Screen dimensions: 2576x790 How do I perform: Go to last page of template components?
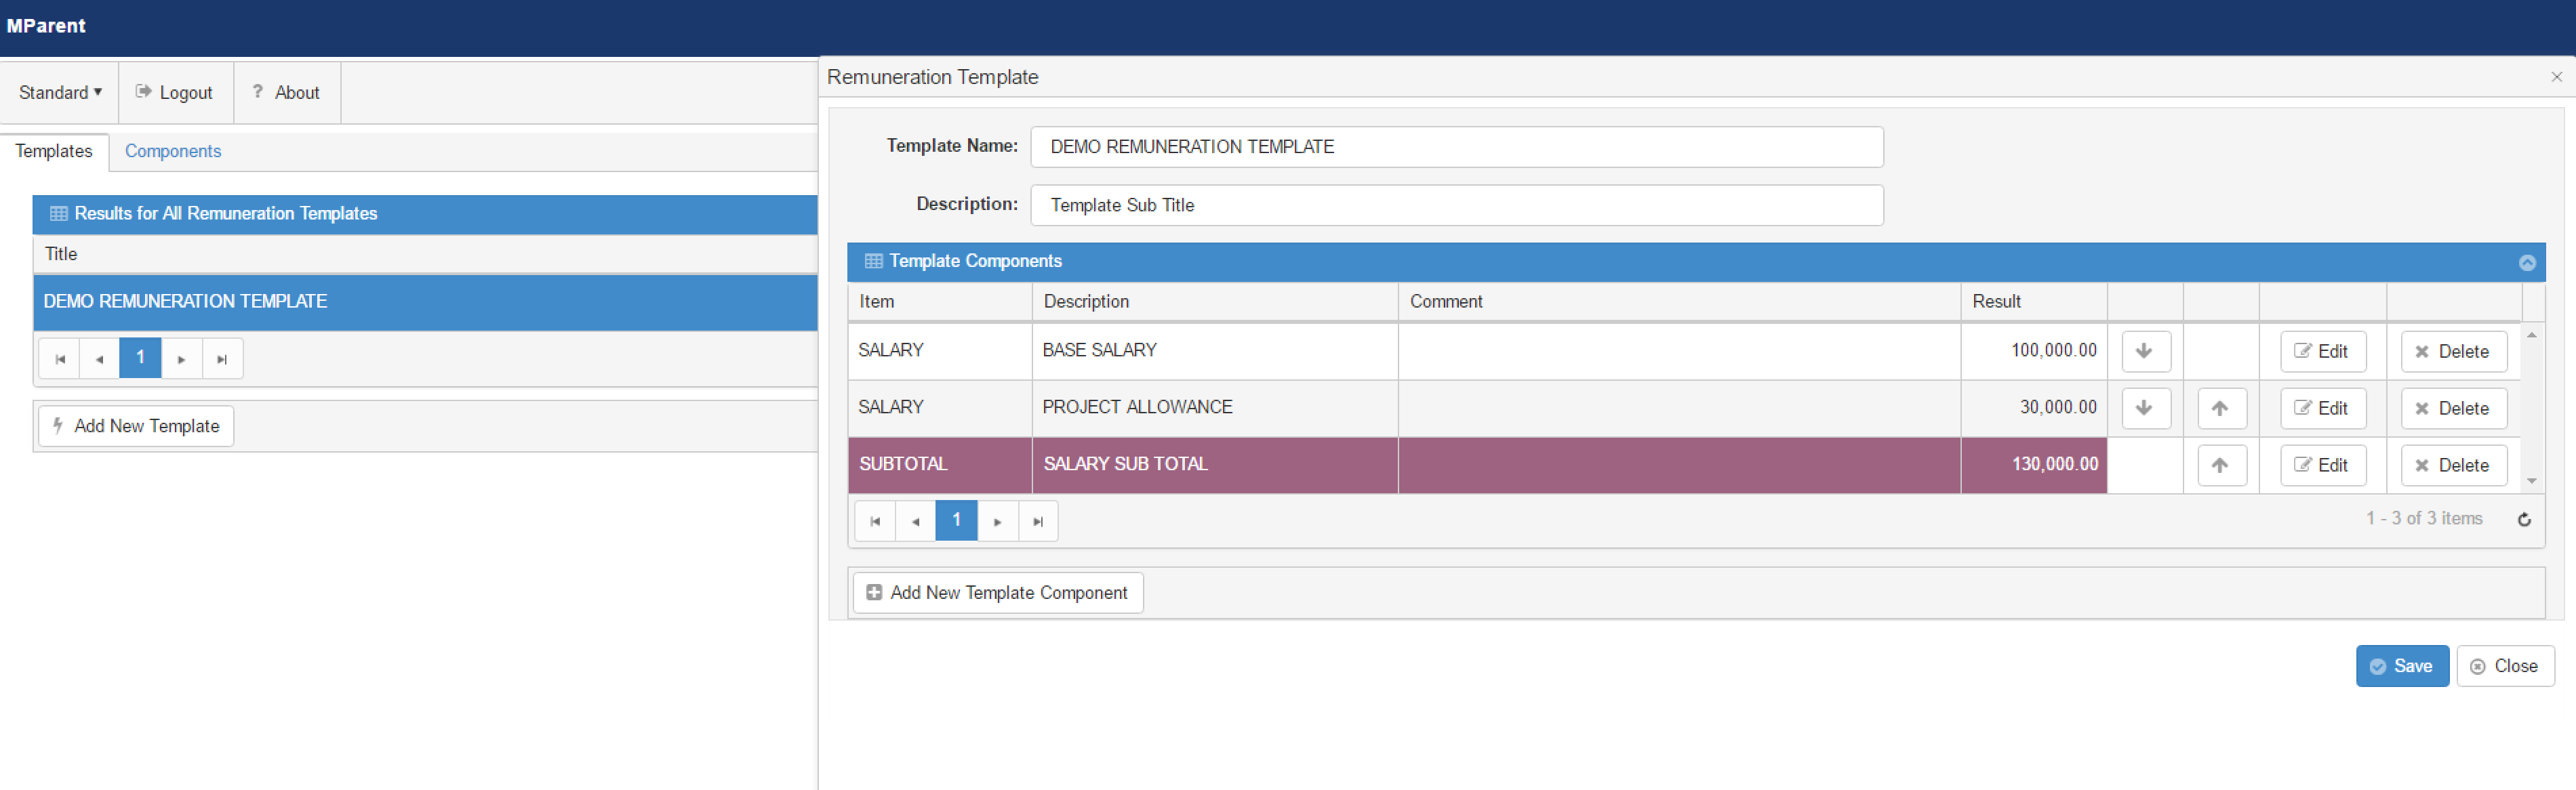(1038, 521)
